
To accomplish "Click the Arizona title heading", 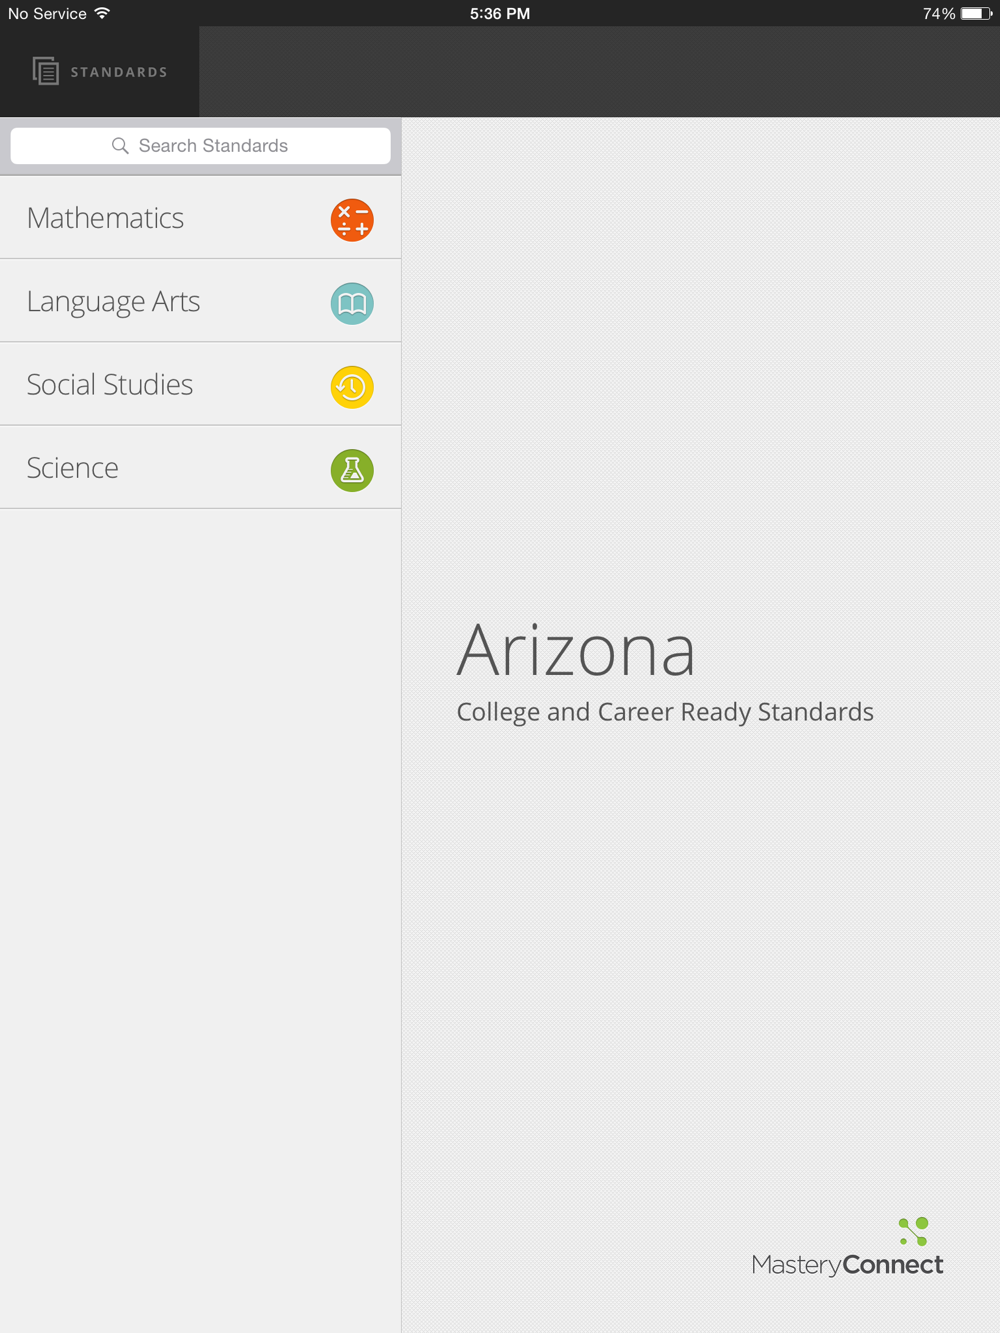I will tap(576, 650).
